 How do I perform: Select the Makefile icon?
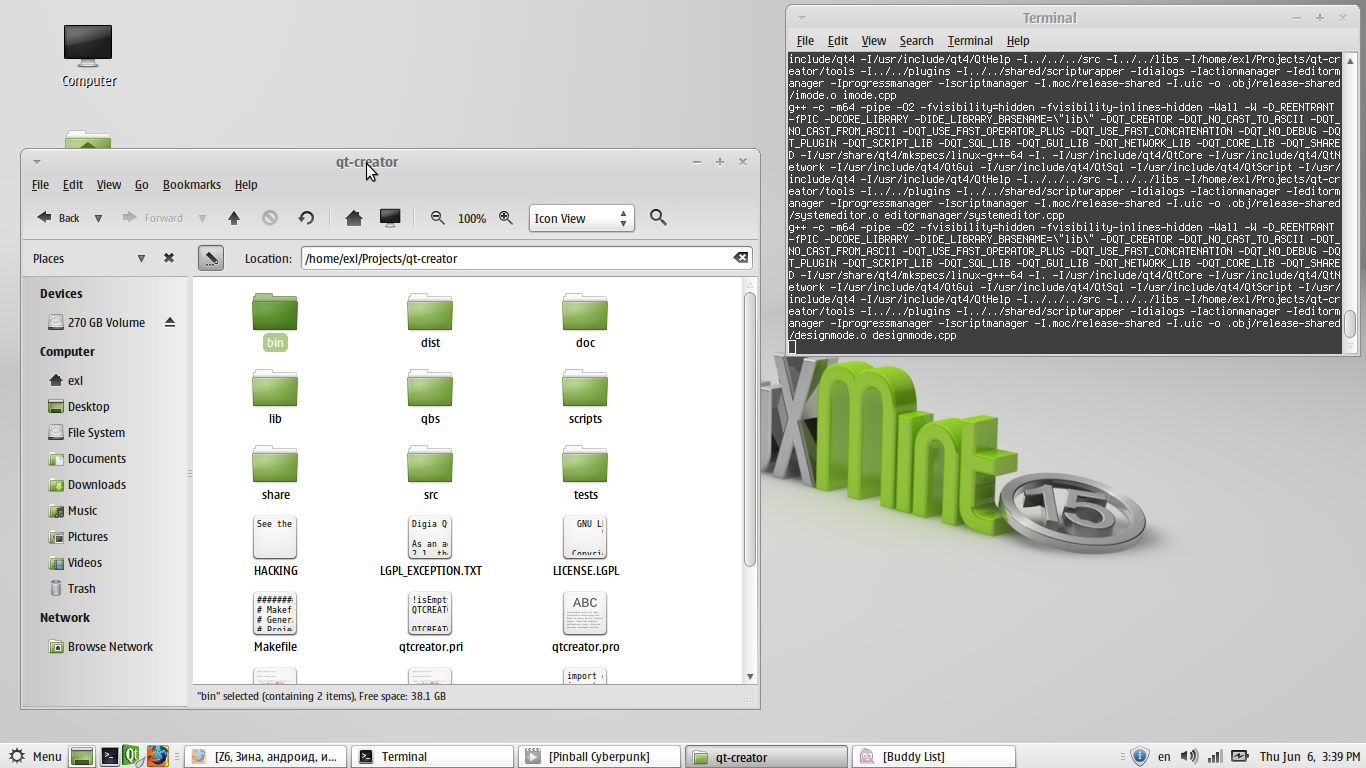[x=275, y=614]
